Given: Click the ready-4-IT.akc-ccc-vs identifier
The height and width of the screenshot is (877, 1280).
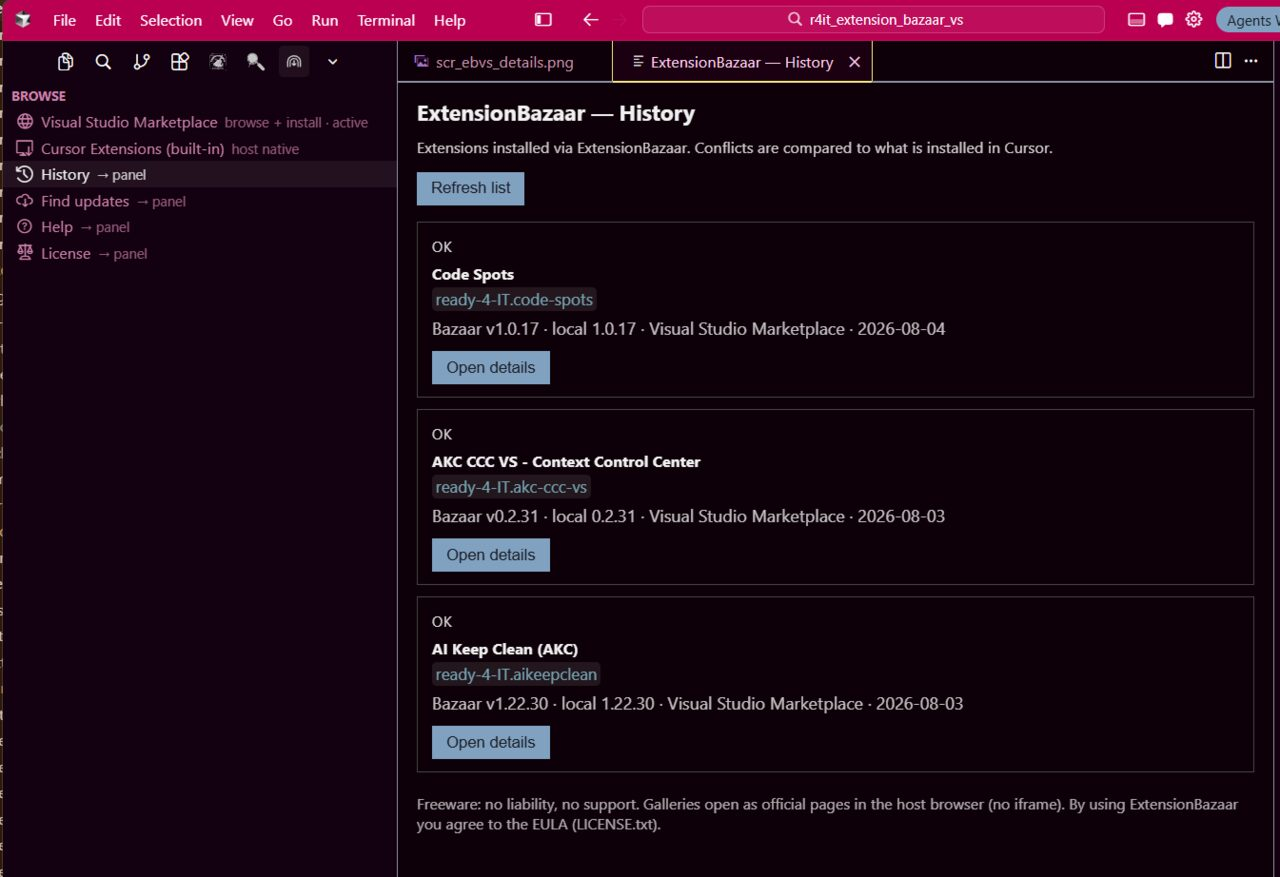Looking at the screenshot, I should [x=511, y=487].
